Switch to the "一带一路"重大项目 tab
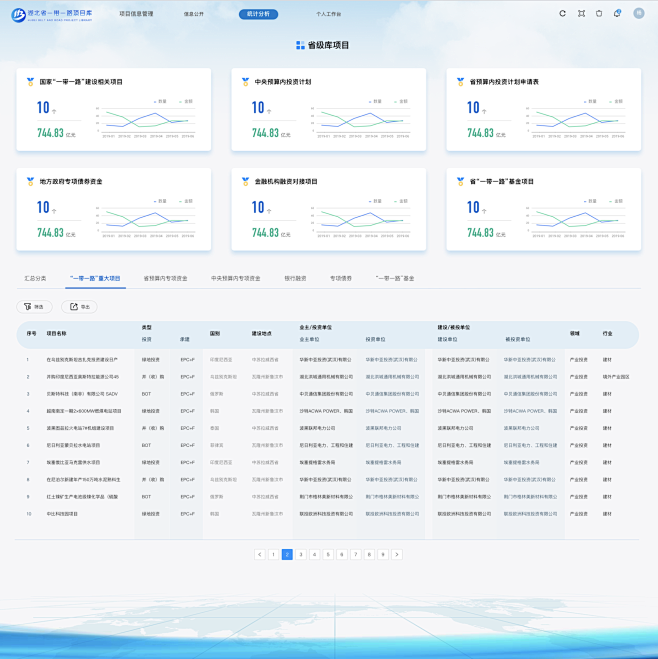 [x=95, y=278]
